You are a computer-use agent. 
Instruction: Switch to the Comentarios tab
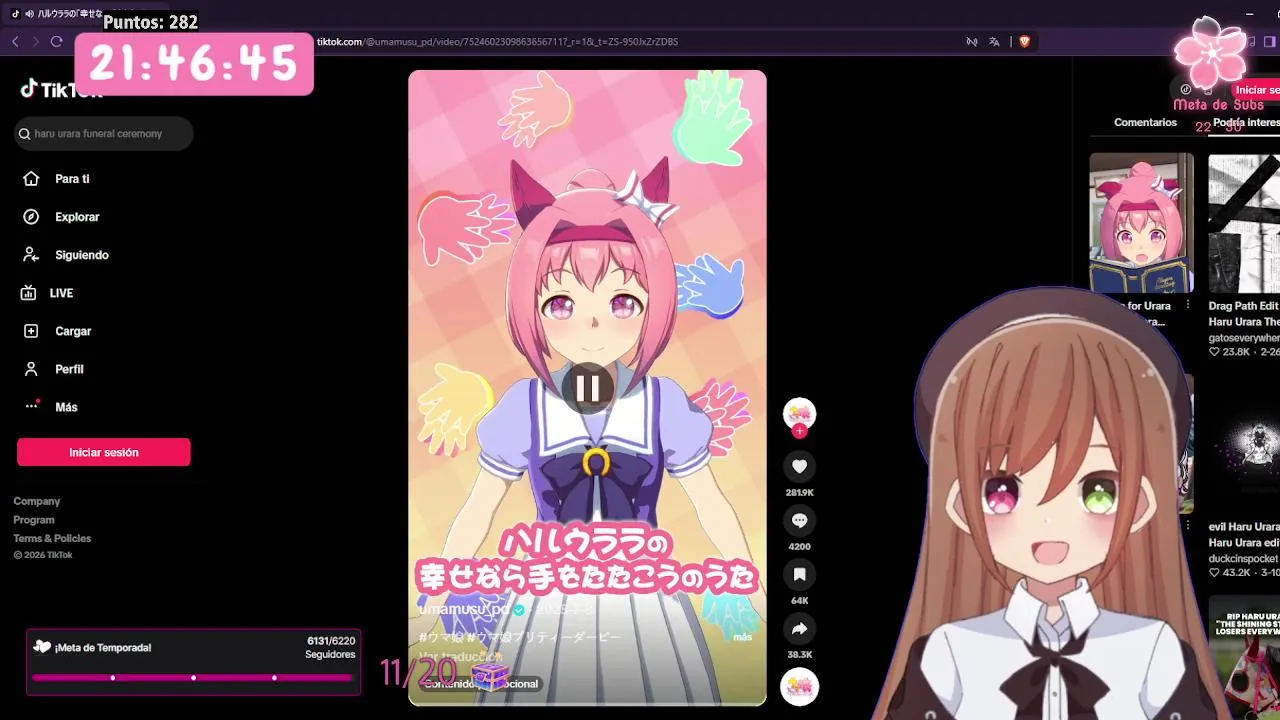1145,122
